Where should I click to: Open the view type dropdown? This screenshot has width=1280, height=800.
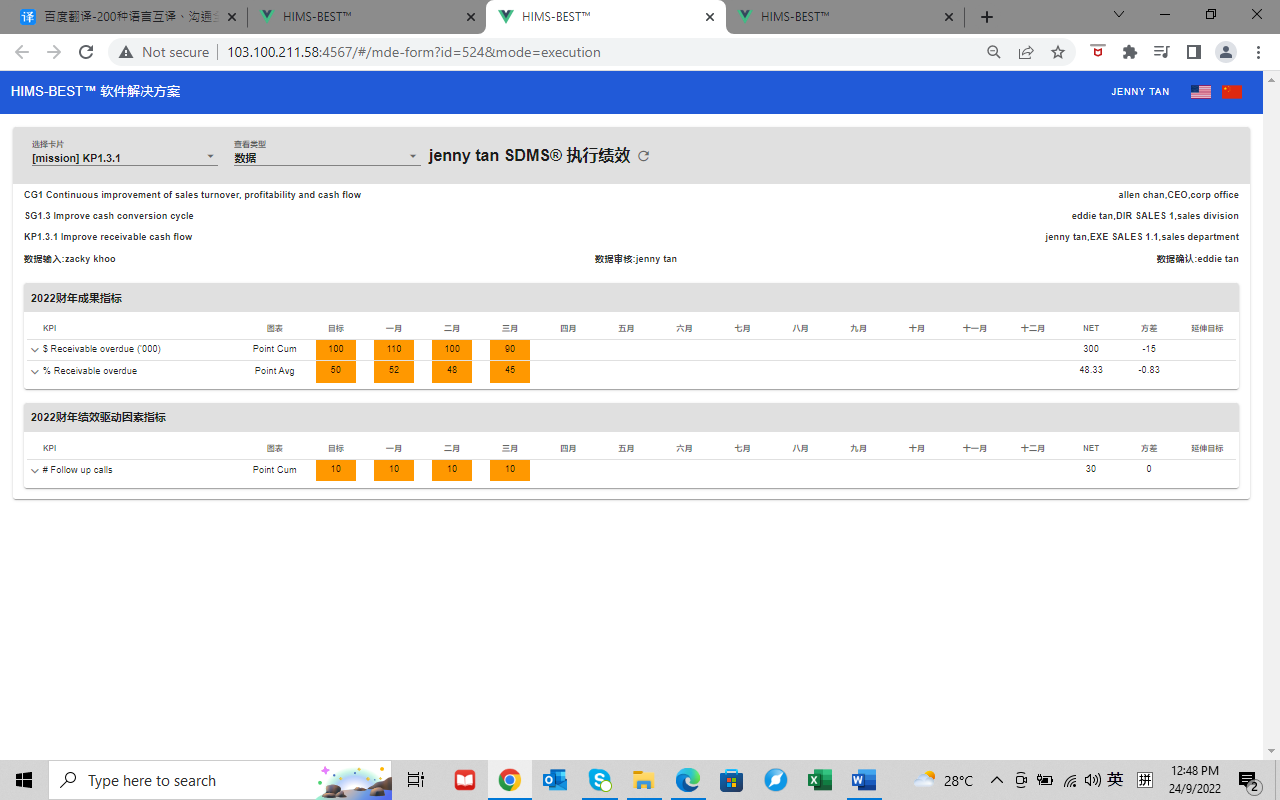click(326, 157)
